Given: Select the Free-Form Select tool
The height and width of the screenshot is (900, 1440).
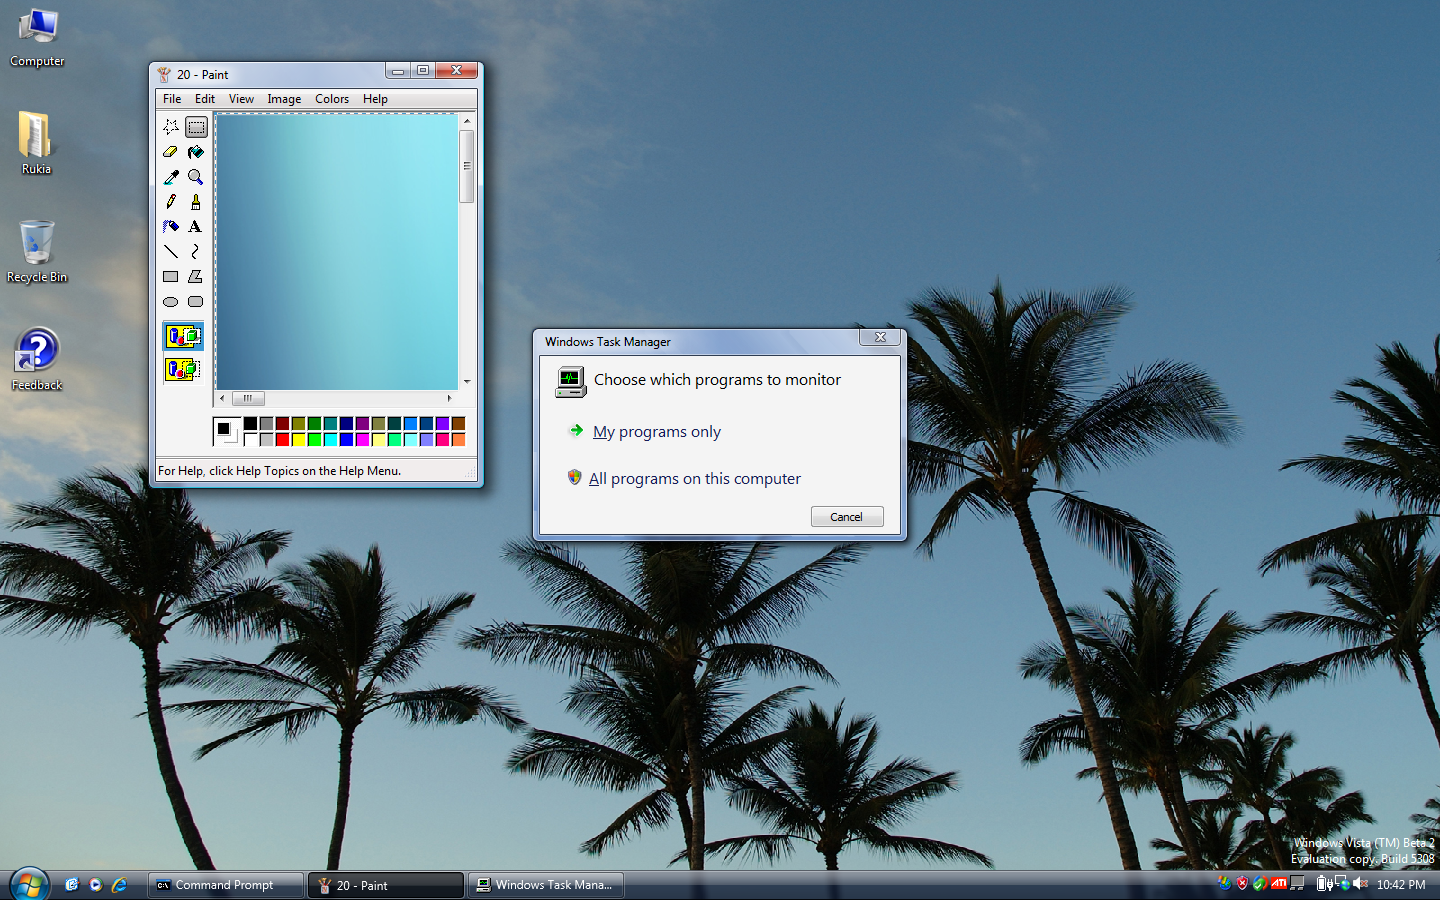Looking at the screenshot, I should coord(171,127).
